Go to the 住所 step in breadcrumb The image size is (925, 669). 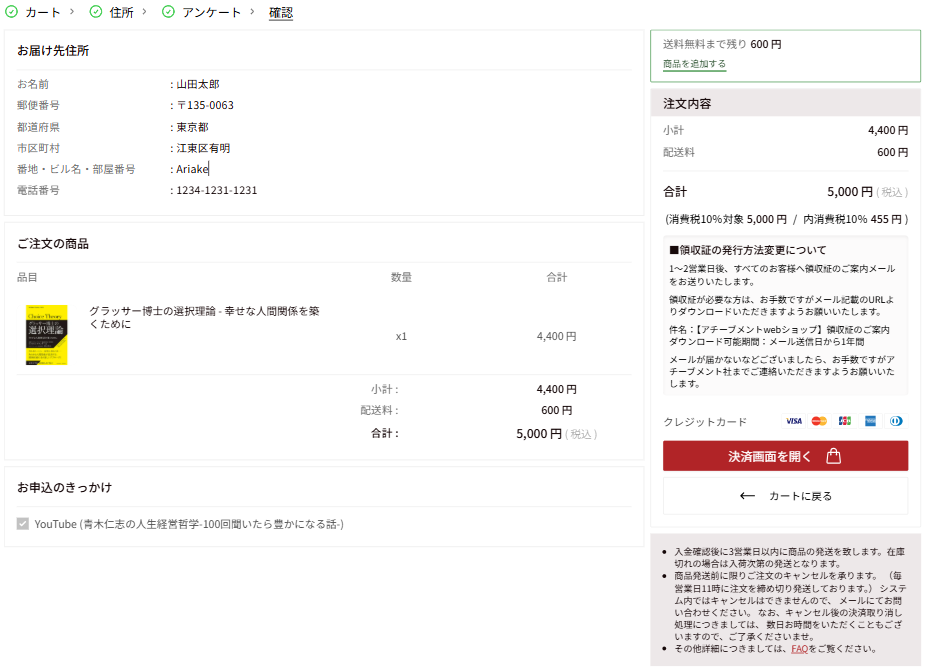tap(122, 12)
